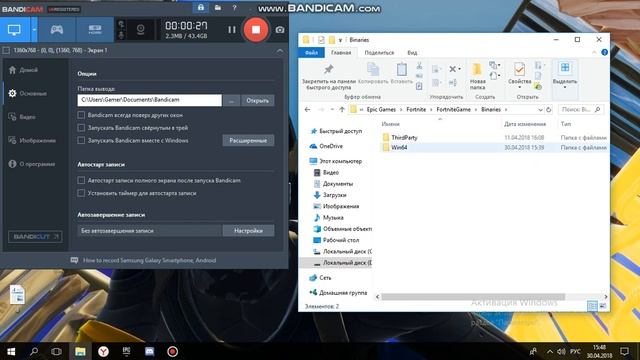Viewport: 640px width, 360px height.
Task: Stop recording with the red button
Action: click(256, 29)
